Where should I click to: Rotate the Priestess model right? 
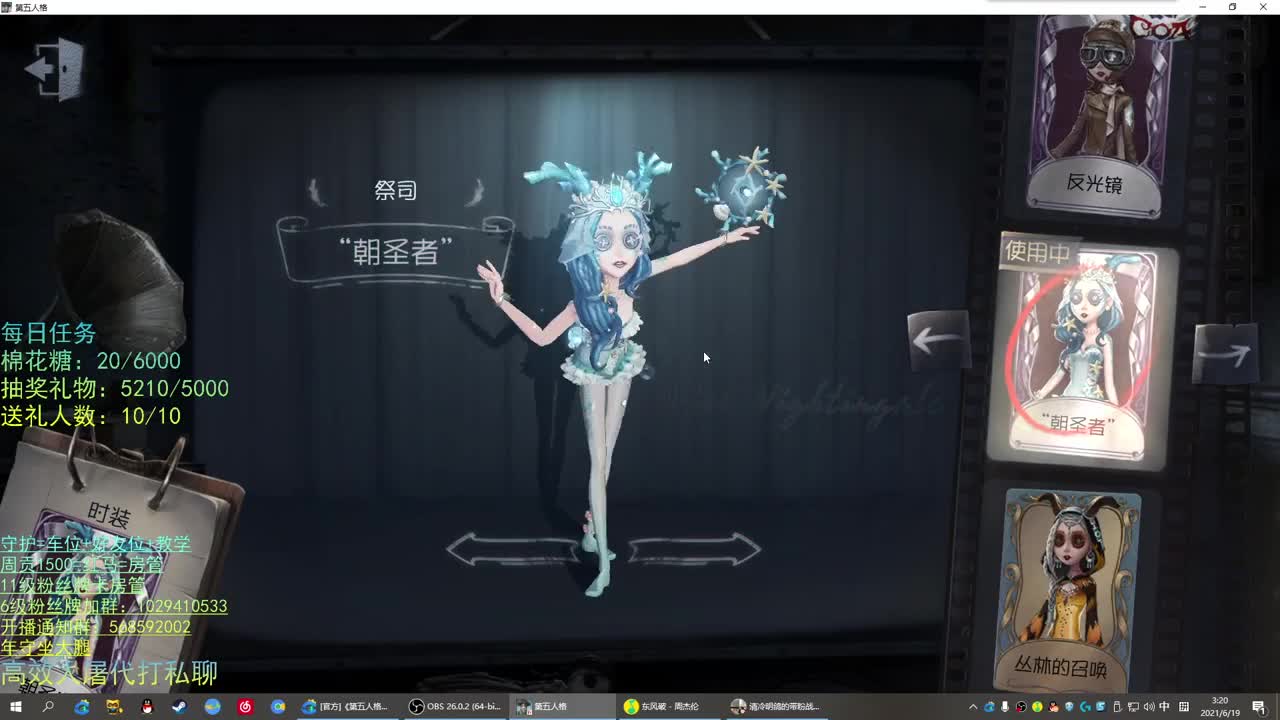695,549
